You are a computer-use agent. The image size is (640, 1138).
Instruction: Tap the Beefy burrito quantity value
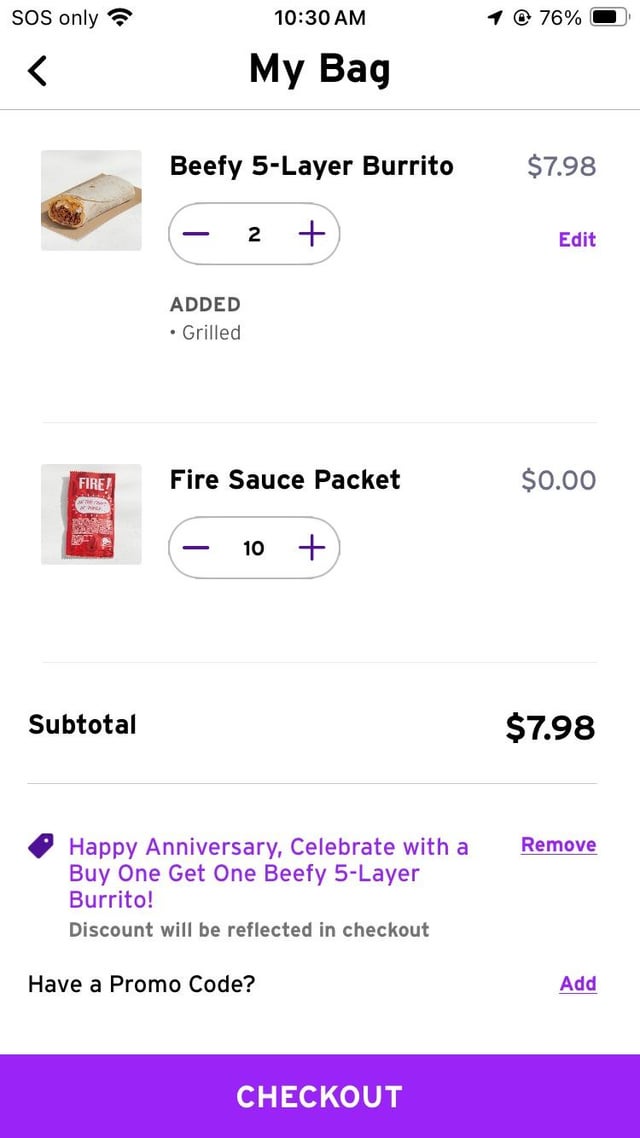pos(254,234)
